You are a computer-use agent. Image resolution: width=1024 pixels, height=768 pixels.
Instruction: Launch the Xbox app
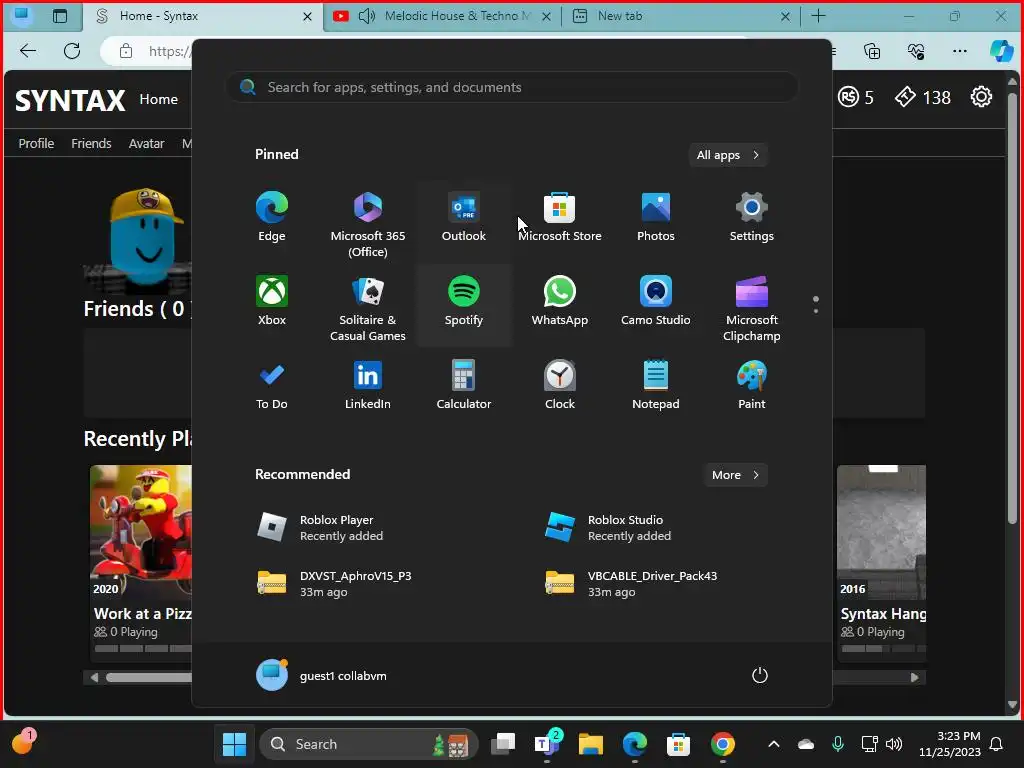[x=272, y=302]
